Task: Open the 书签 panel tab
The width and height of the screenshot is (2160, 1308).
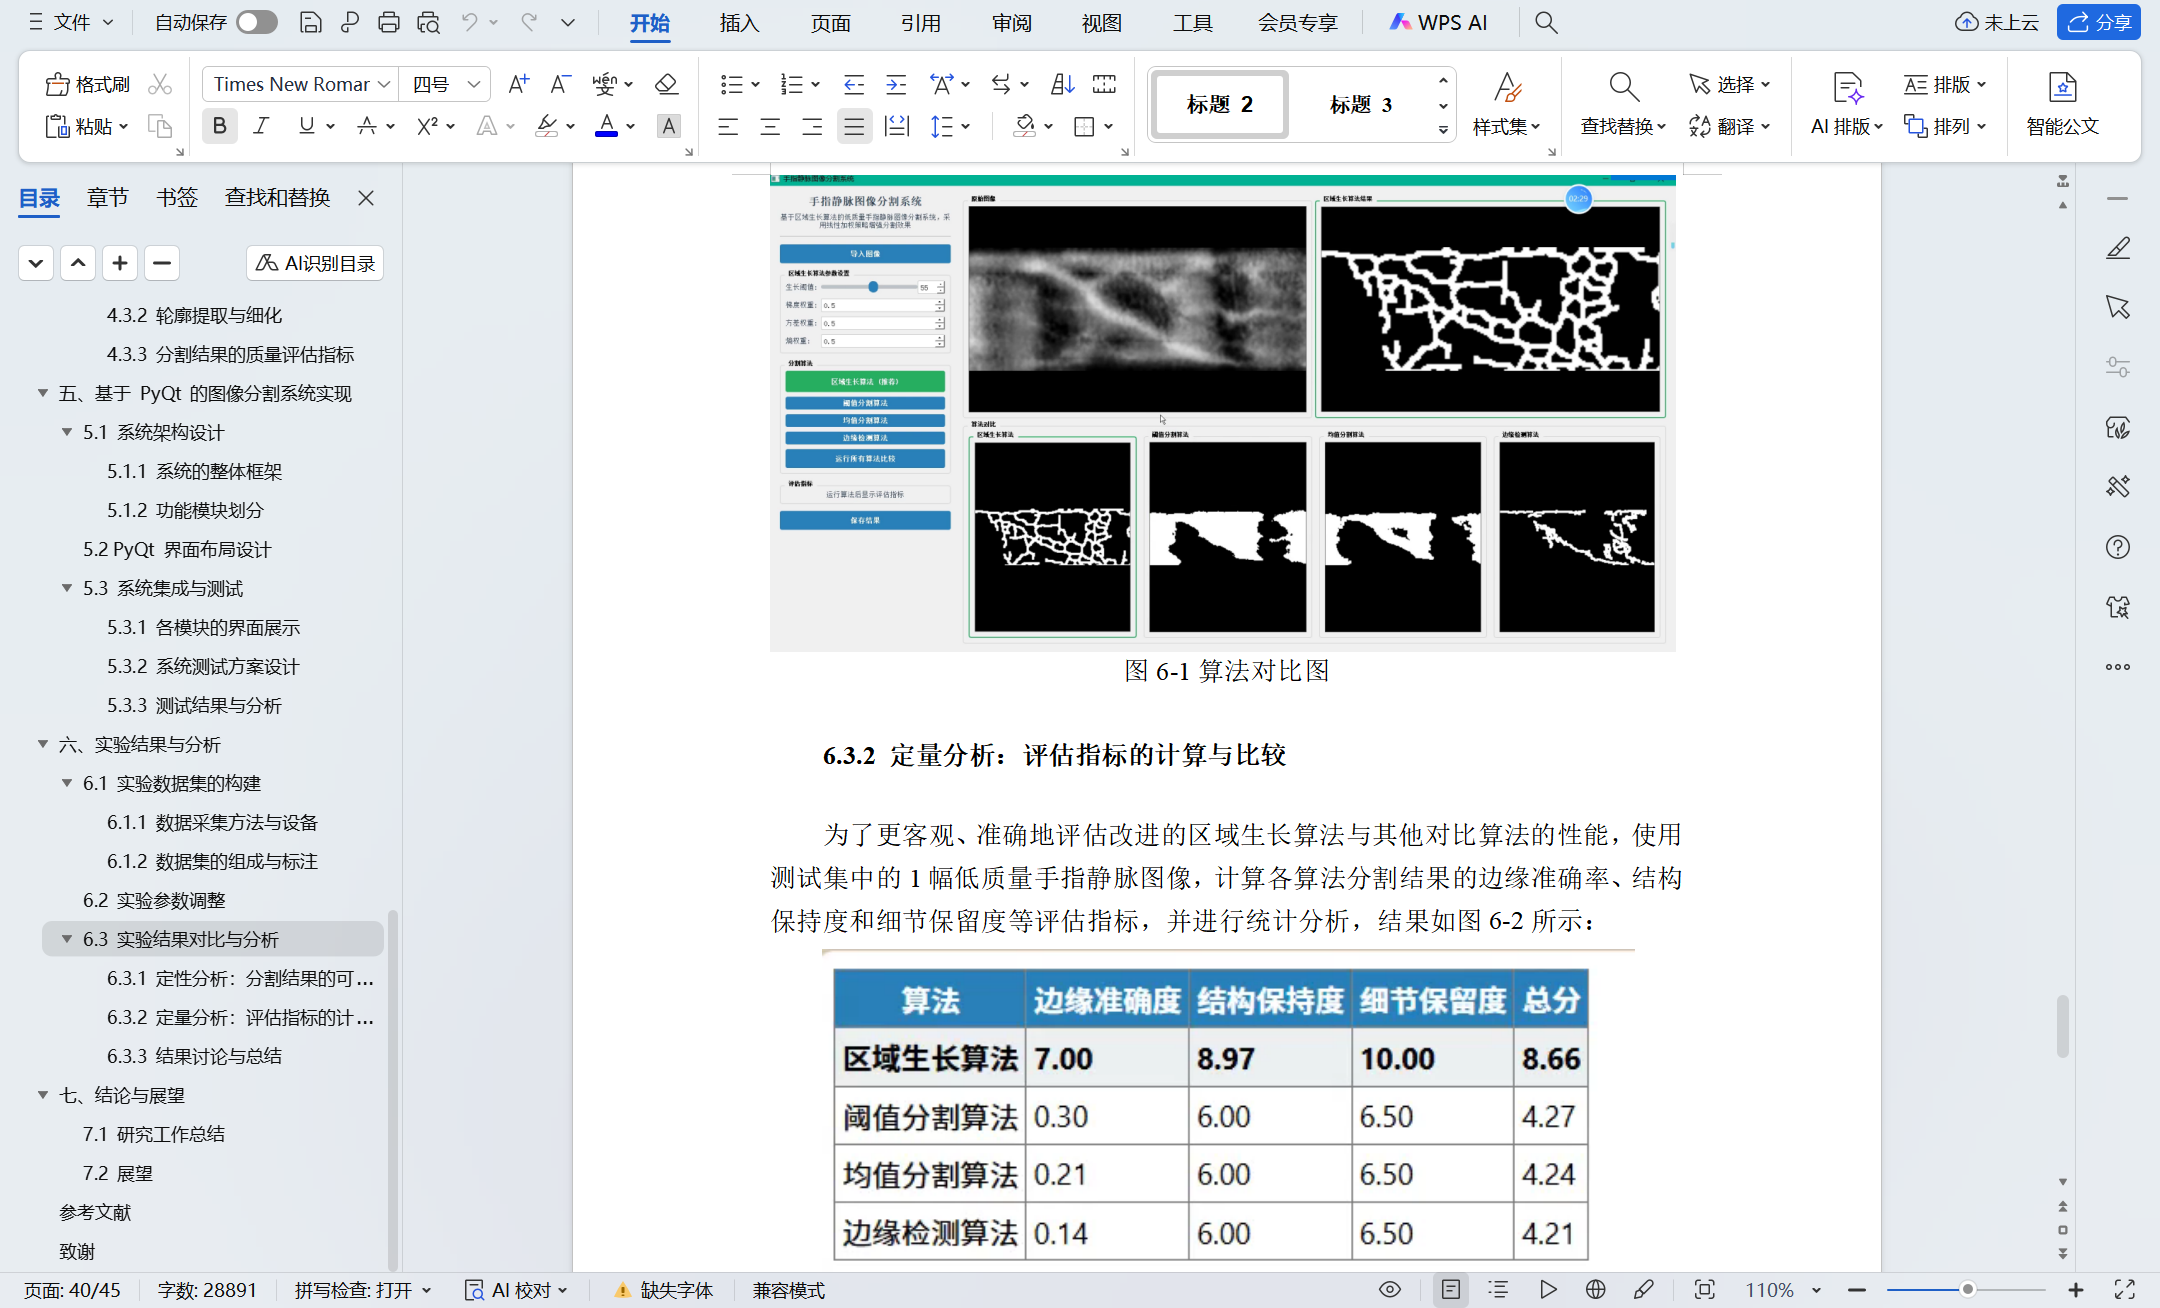Action: pos(177,198)
